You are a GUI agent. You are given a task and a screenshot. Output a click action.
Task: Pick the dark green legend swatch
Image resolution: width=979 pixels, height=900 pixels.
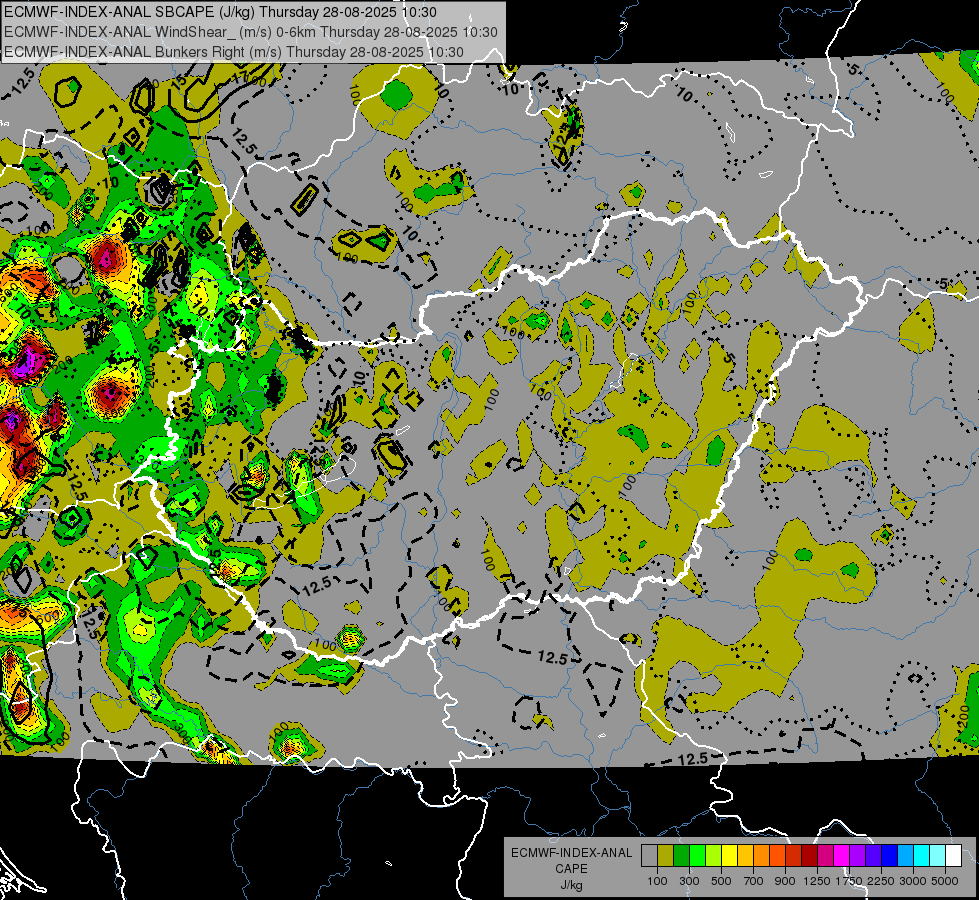(681, 856)
